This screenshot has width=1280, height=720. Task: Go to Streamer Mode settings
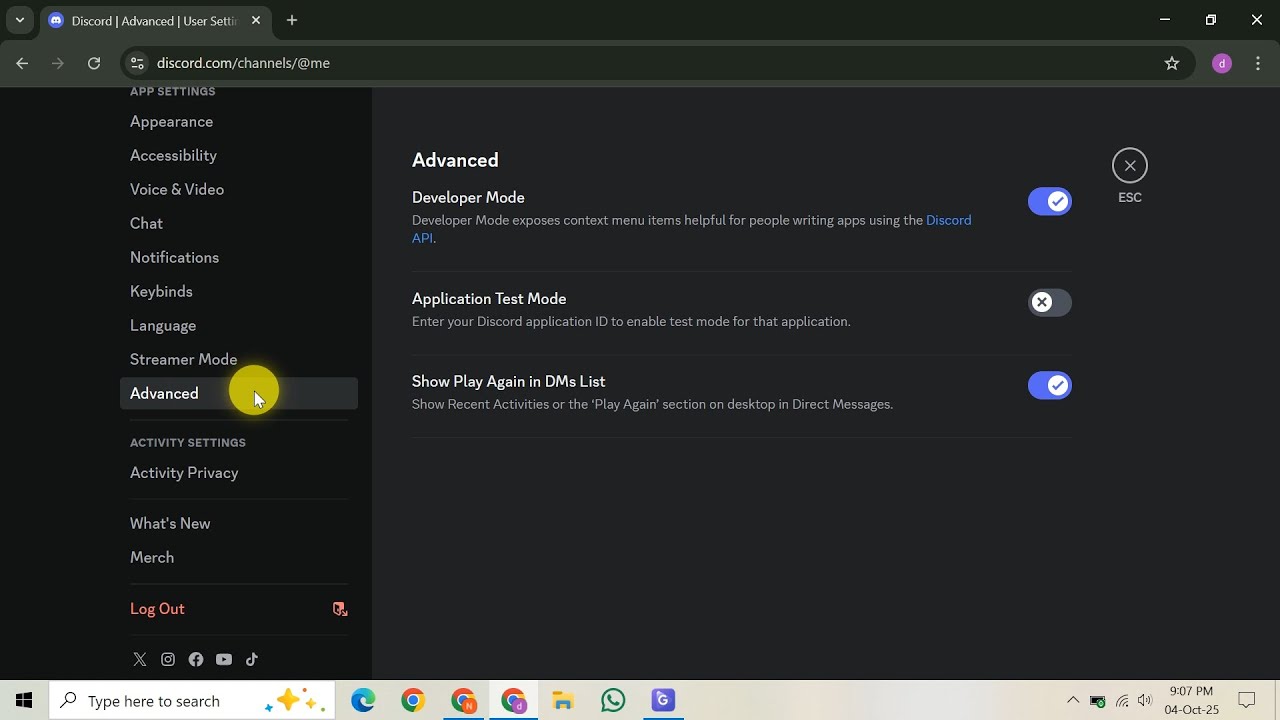coord(238,360)
